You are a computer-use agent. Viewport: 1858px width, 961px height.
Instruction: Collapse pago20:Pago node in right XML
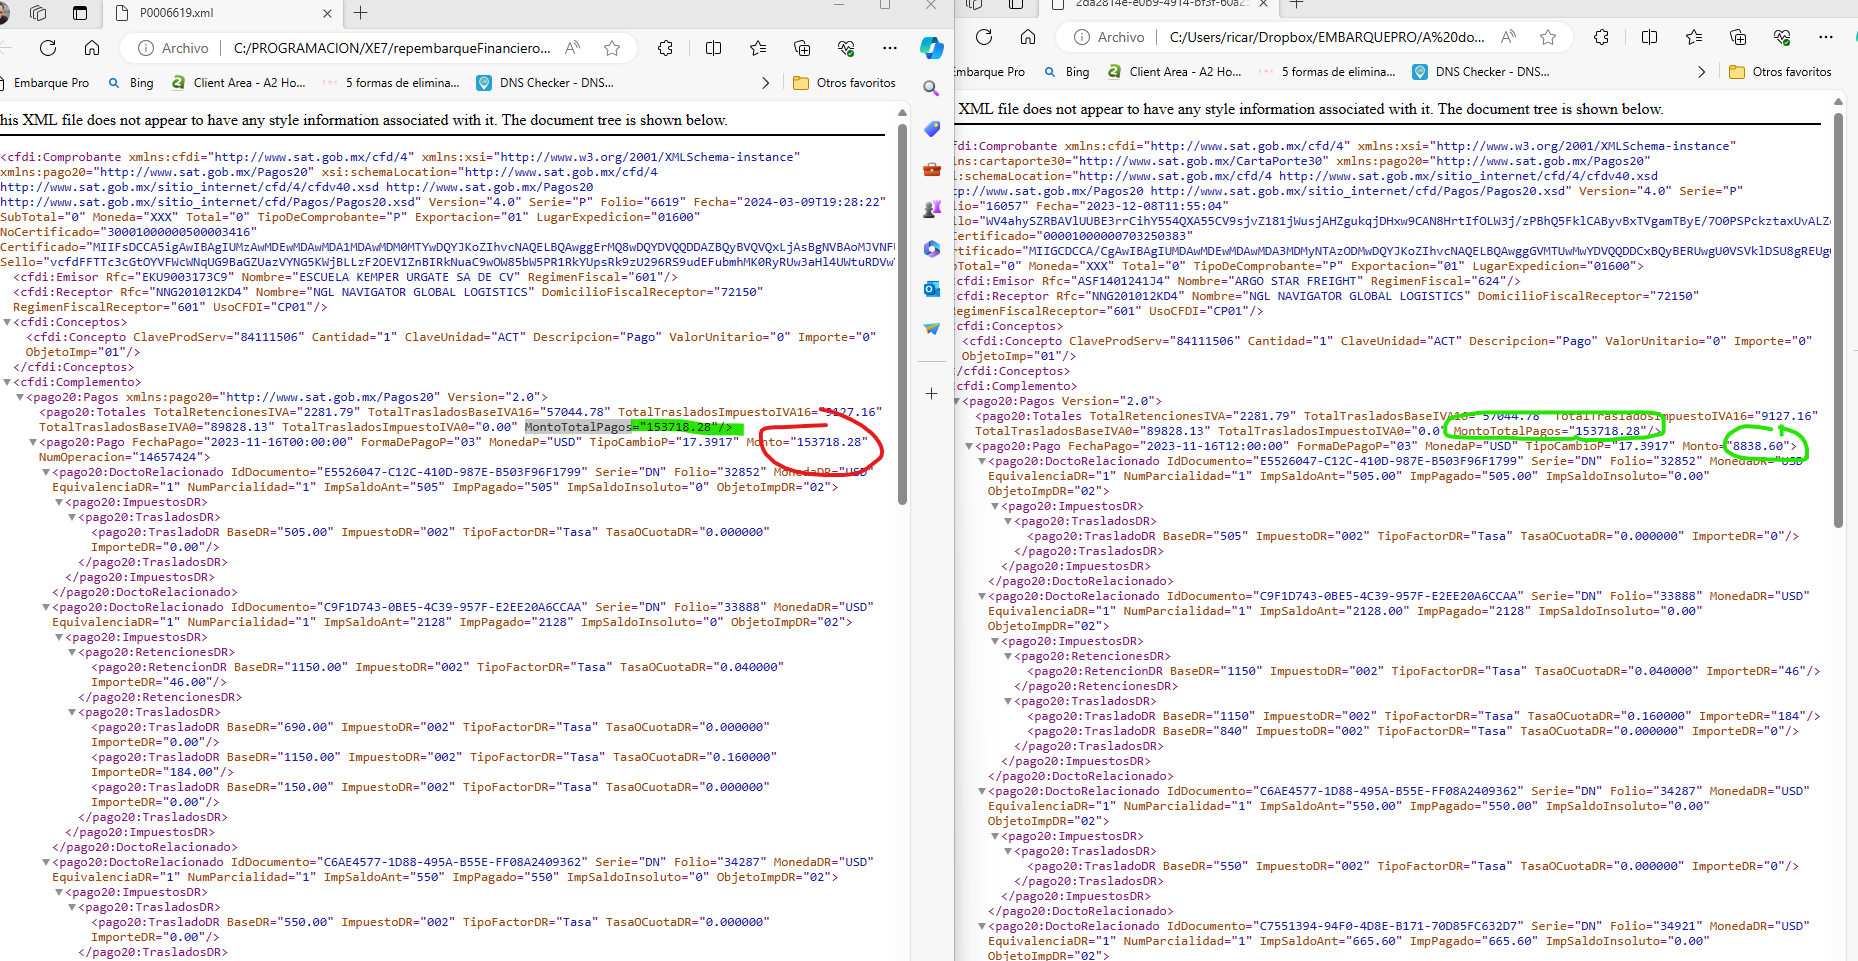point(969,446)
